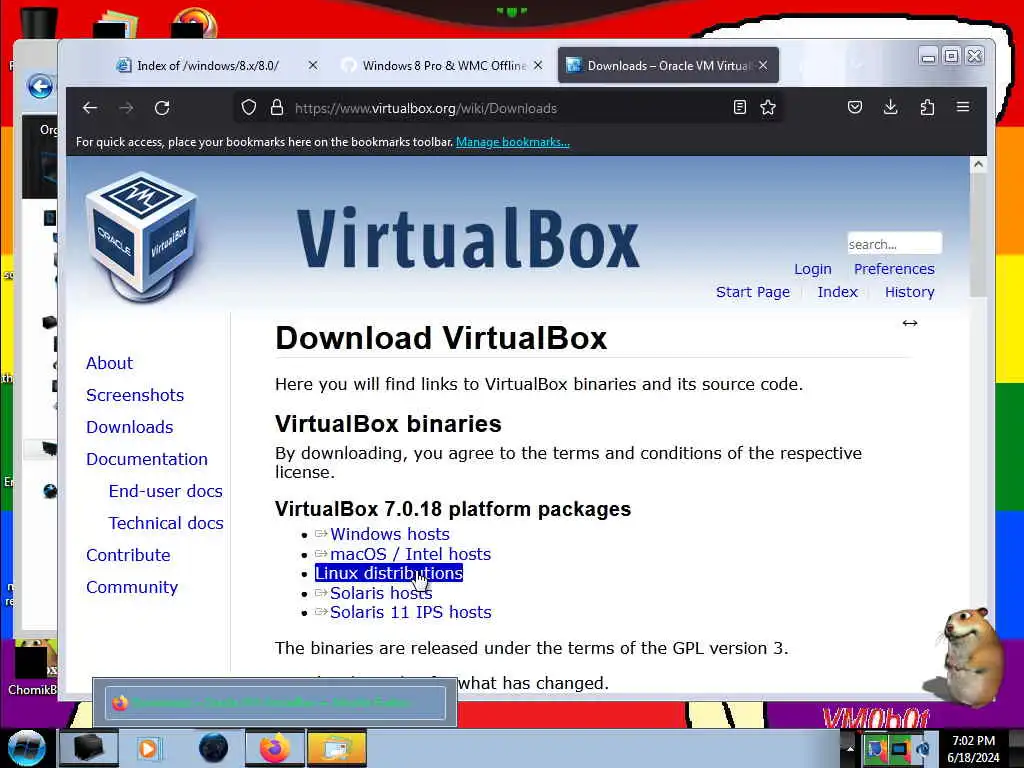Open the Preferences link

point(894,269)
